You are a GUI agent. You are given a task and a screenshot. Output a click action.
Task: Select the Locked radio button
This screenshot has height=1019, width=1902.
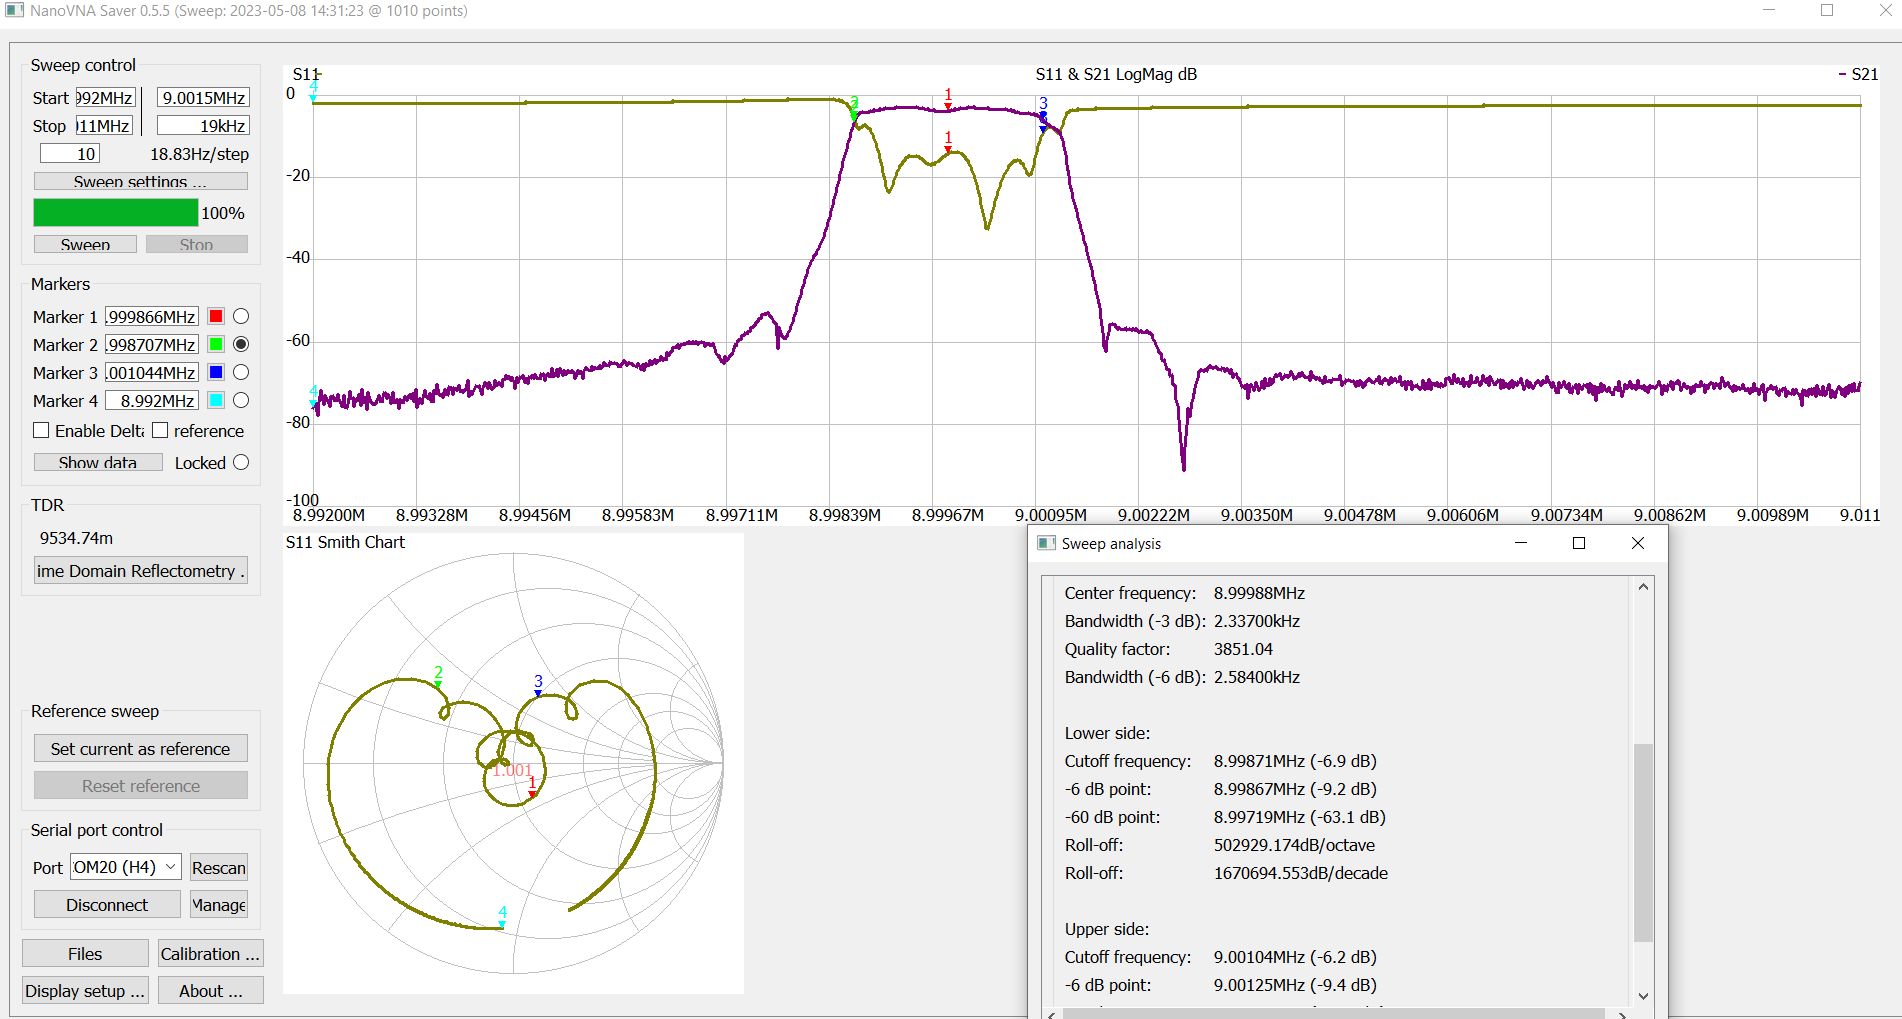pyautogui.click(x=241, y=462)
